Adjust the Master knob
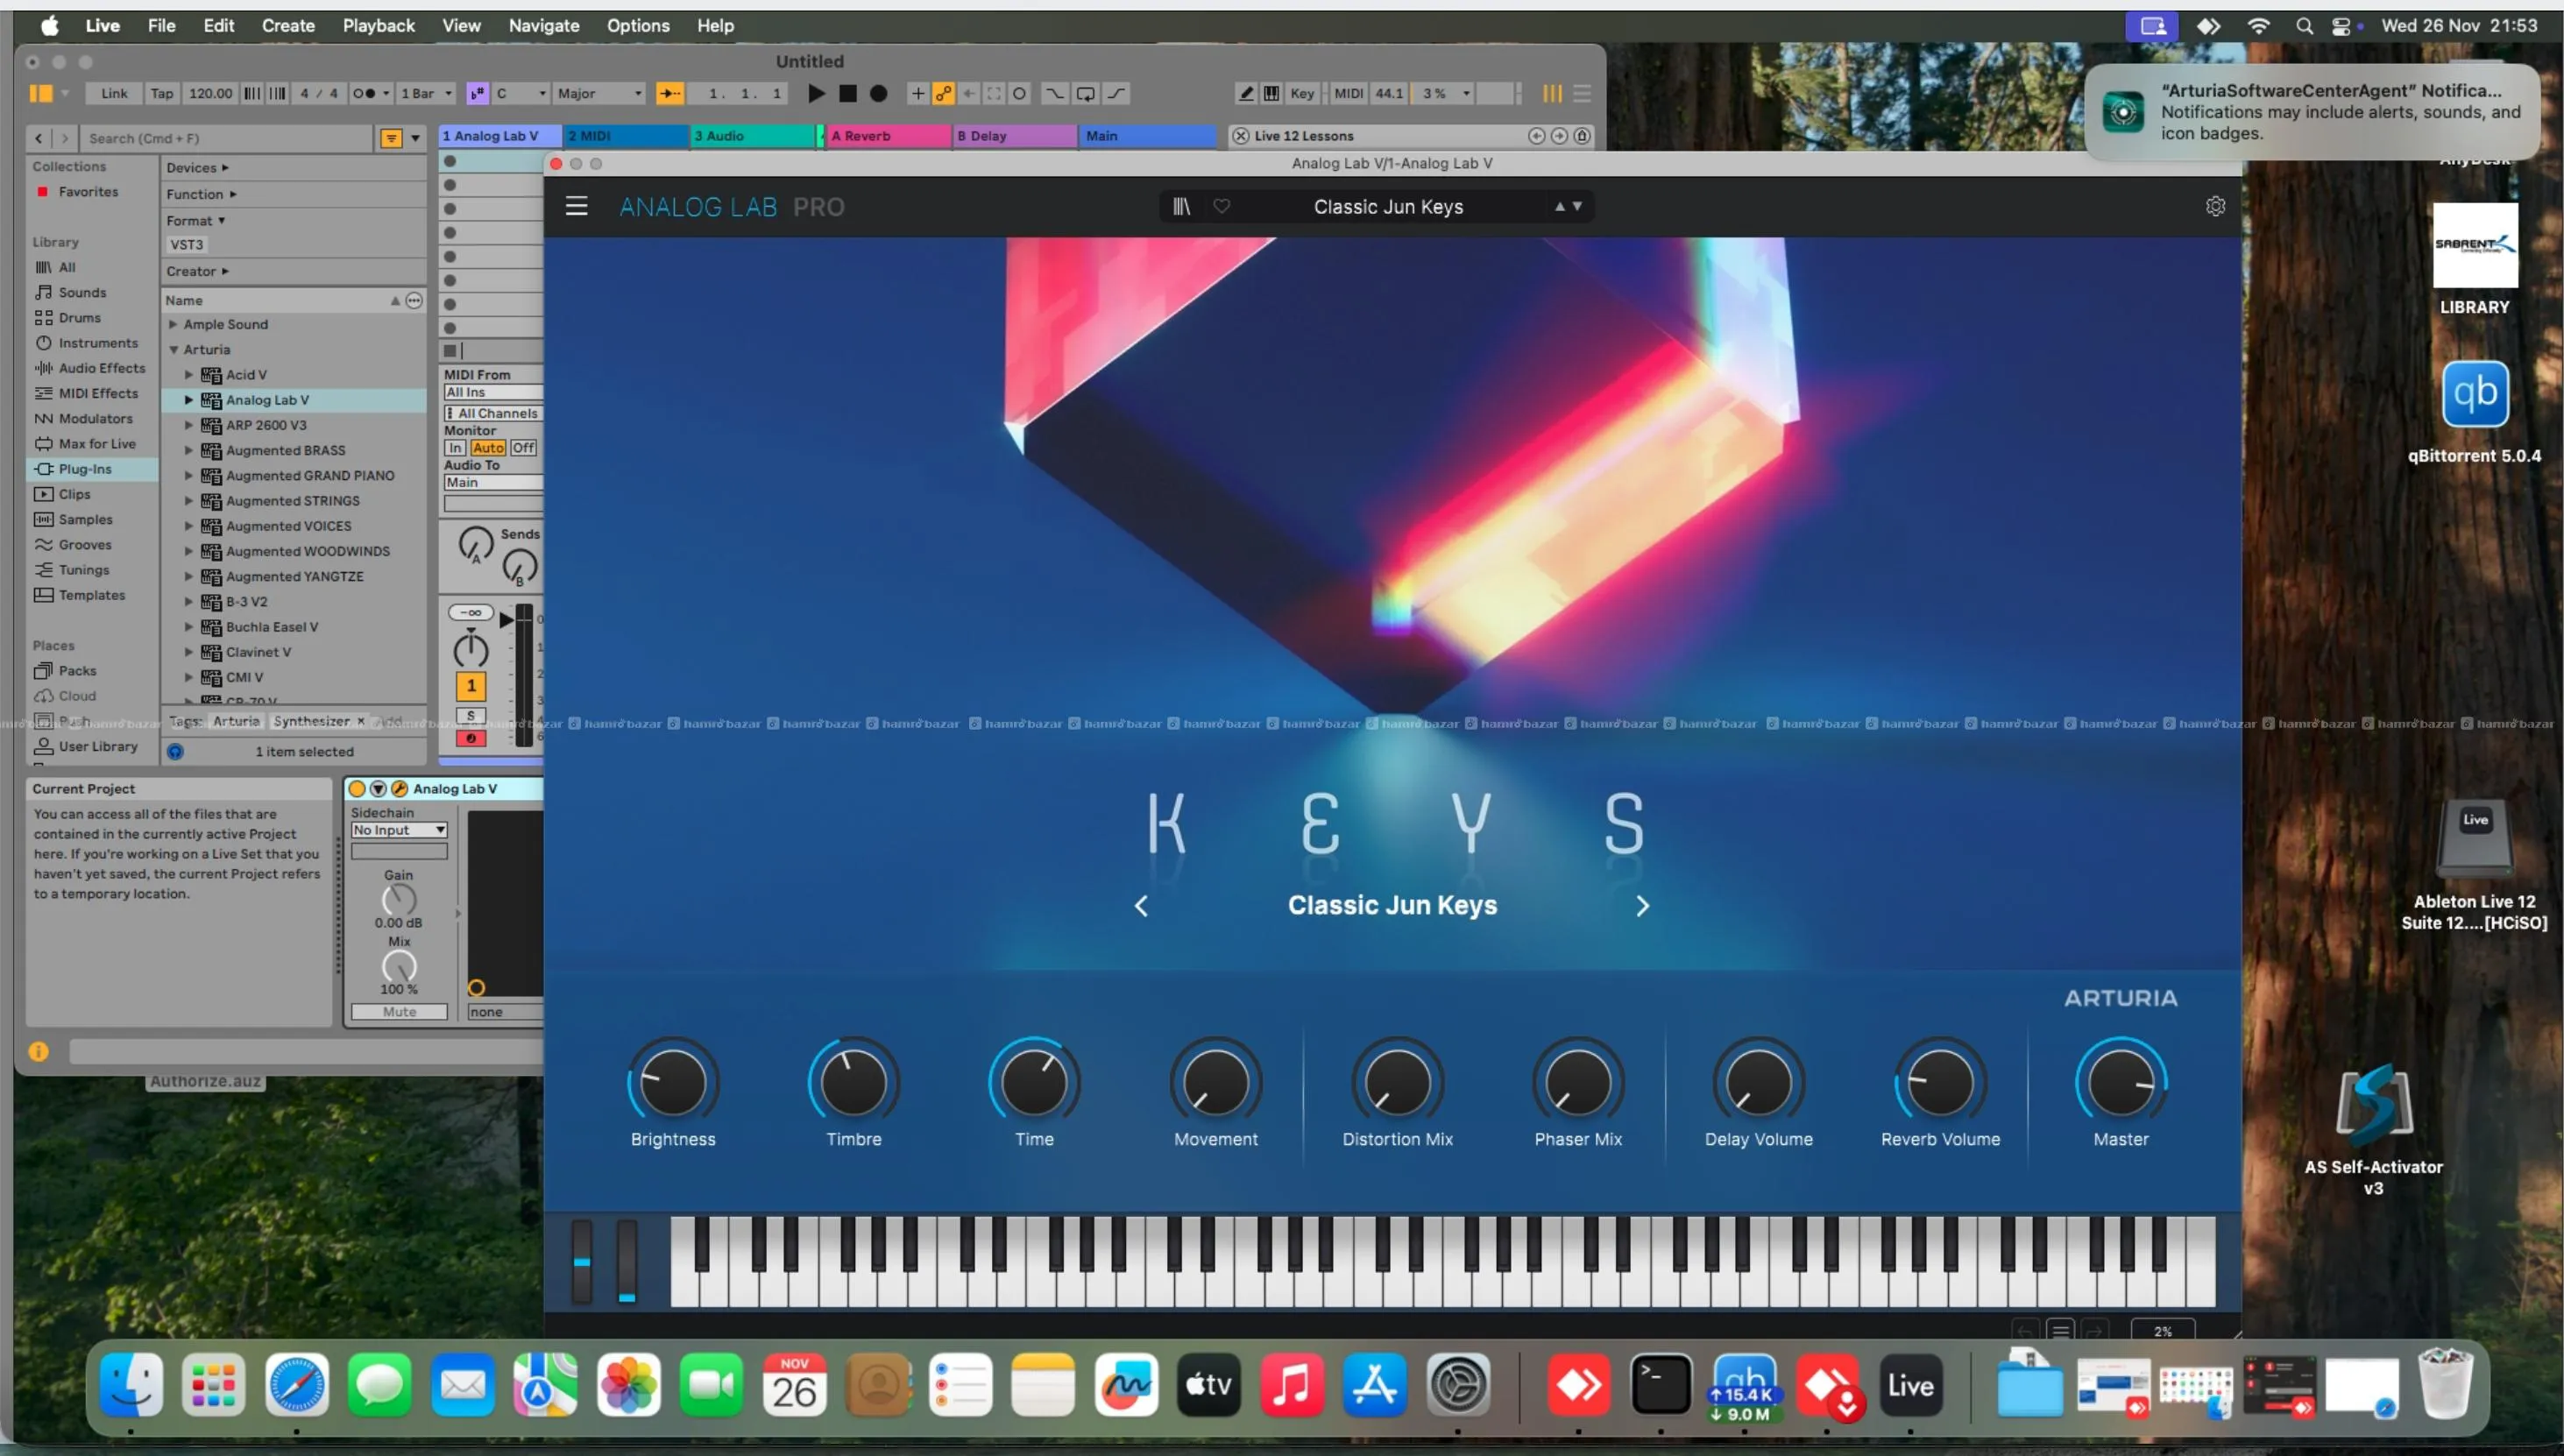 pos(2120,1083)
